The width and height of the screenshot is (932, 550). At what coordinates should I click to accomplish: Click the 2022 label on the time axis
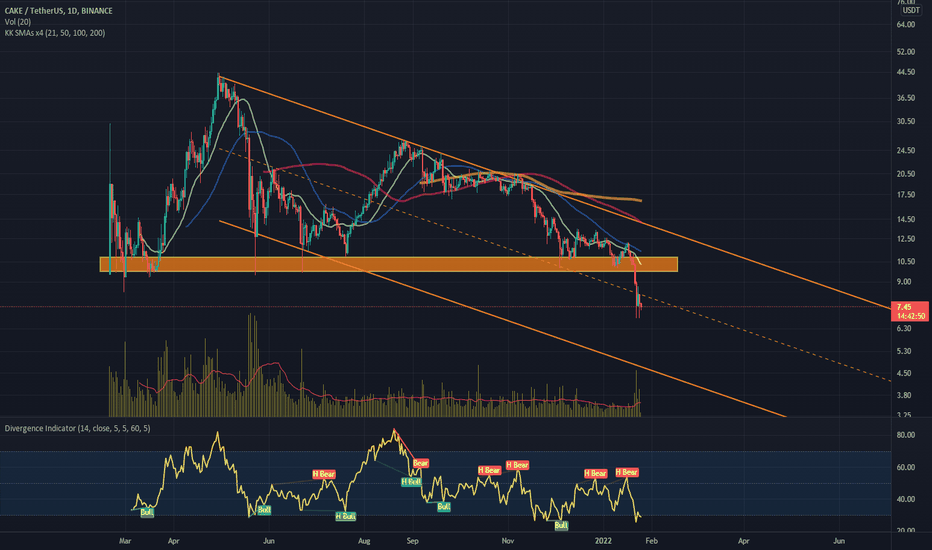pyautogui.click(x=603, y=541)
